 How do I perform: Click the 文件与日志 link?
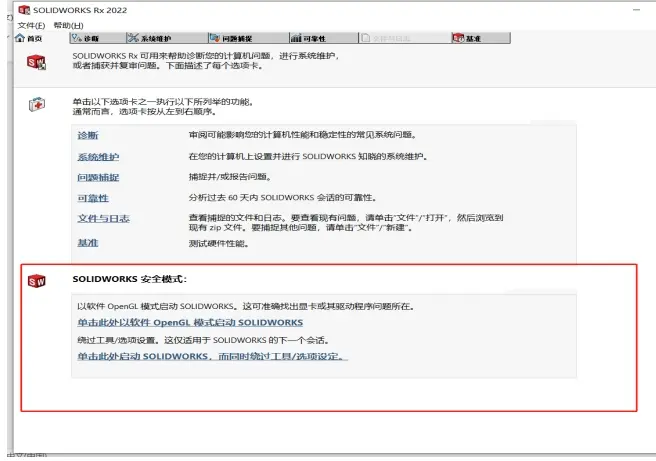coord(103,218)
